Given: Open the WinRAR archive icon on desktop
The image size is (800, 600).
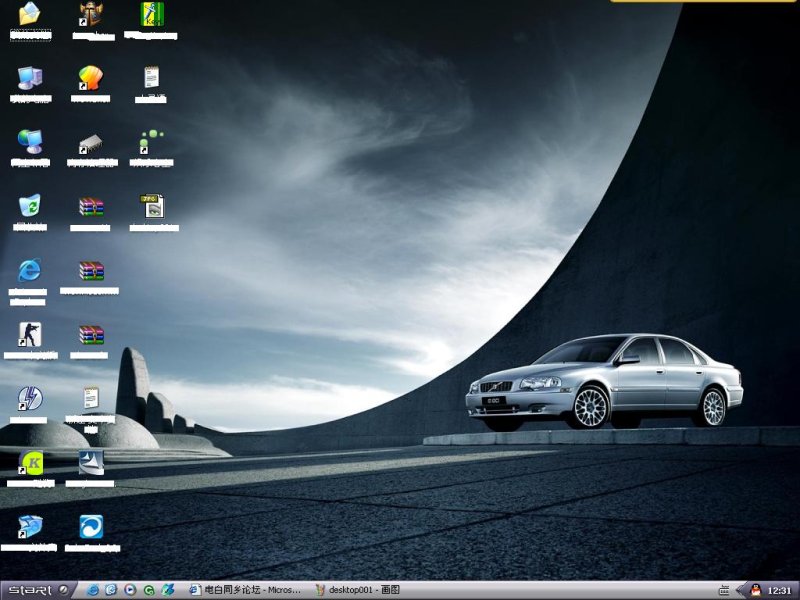Looking at the screenshot, I should point(90,205).
